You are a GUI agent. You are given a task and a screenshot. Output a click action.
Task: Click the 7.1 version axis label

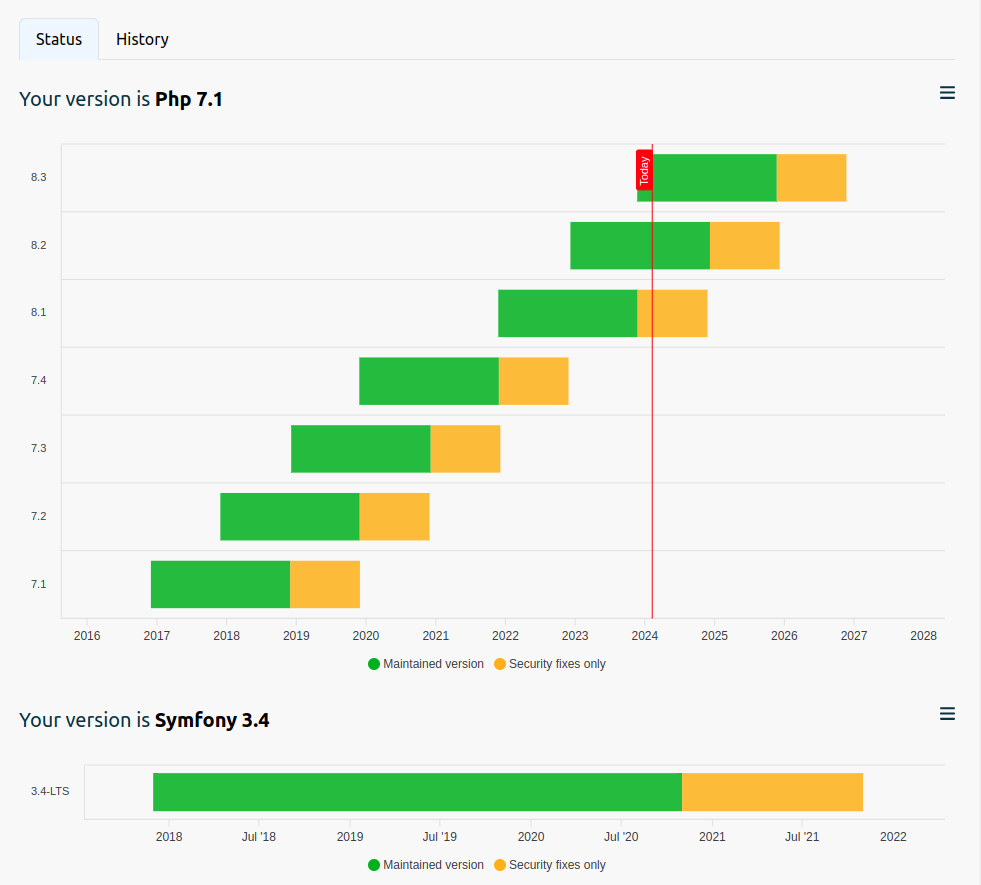[39, 584]
